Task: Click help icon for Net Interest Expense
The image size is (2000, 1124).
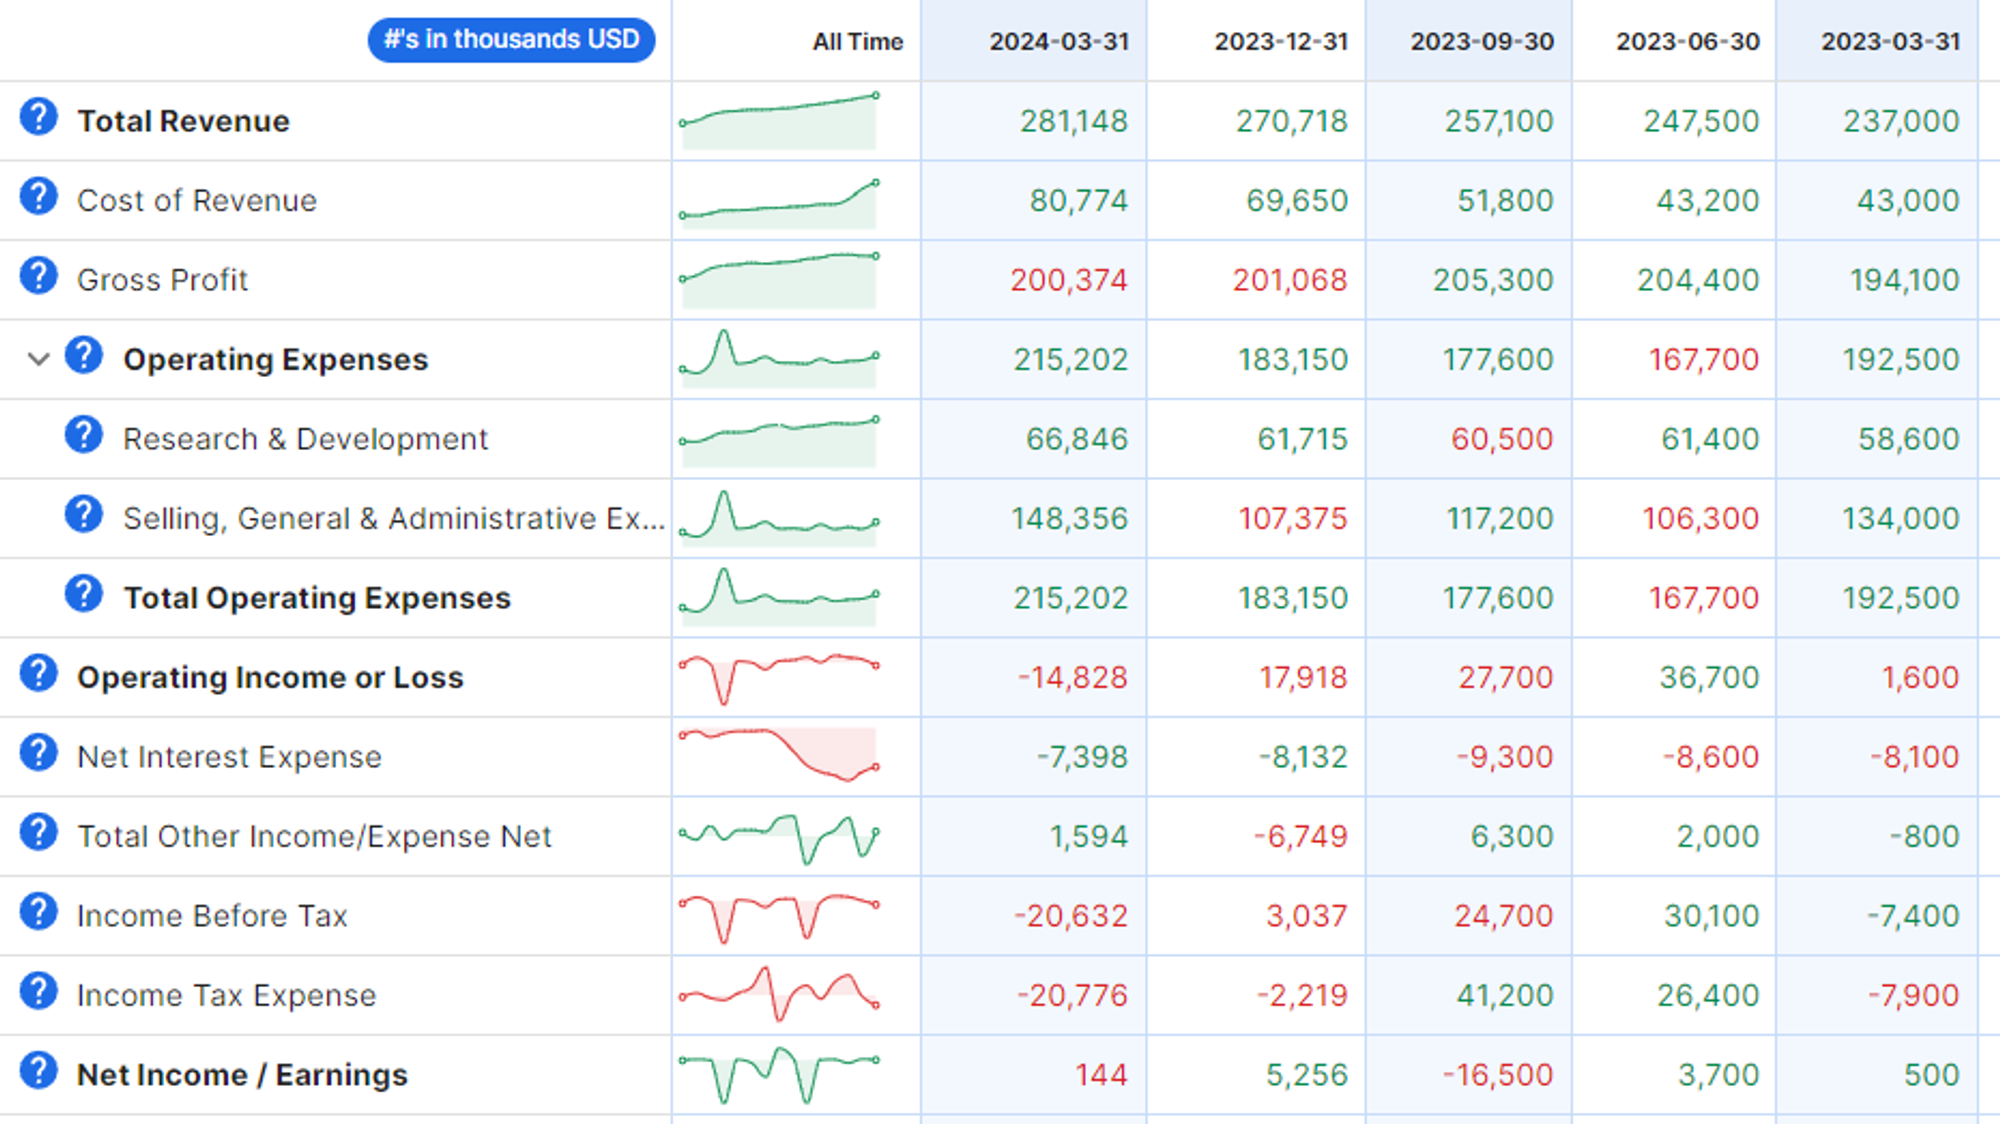Action: (38, 754)
